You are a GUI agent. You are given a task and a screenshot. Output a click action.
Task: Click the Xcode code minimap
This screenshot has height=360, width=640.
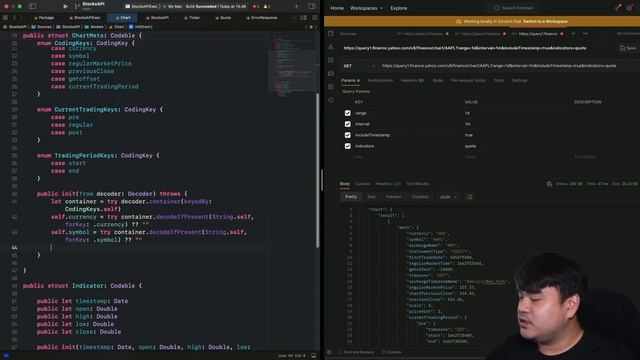point(291,65)
